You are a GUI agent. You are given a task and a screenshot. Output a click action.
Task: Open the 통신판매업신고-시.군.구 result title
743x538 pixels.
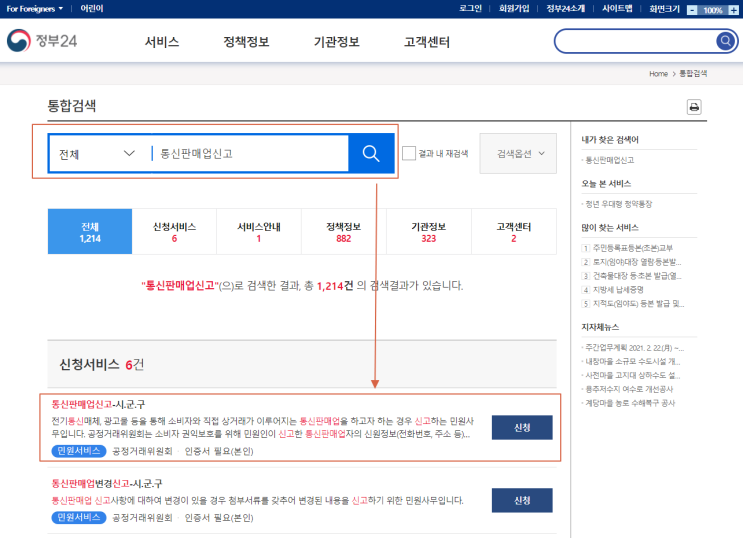(98, 404)
